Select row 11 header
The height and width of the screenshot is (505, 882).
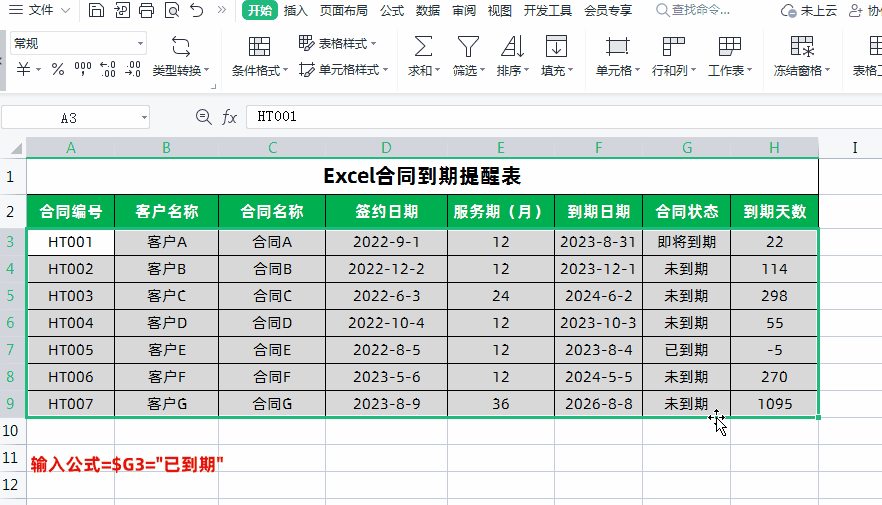11,457
